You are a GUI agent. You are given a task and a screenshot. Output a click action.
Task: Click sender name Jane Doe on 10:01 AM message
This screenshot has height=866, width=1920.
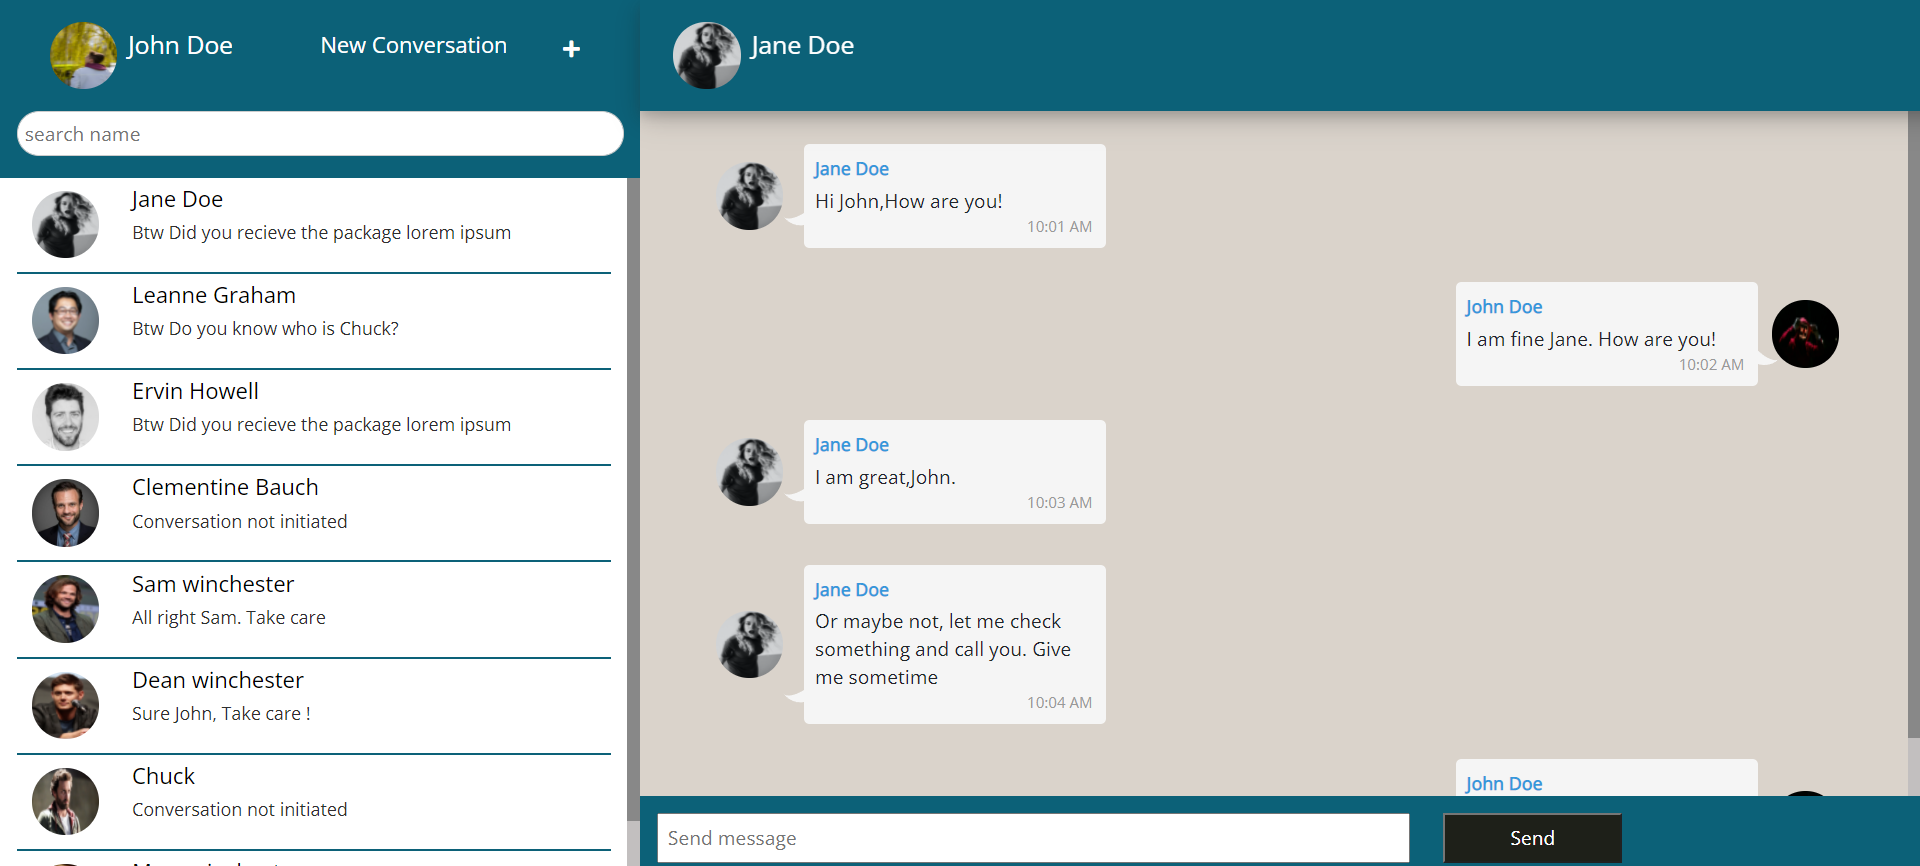[x=851, y=169]
